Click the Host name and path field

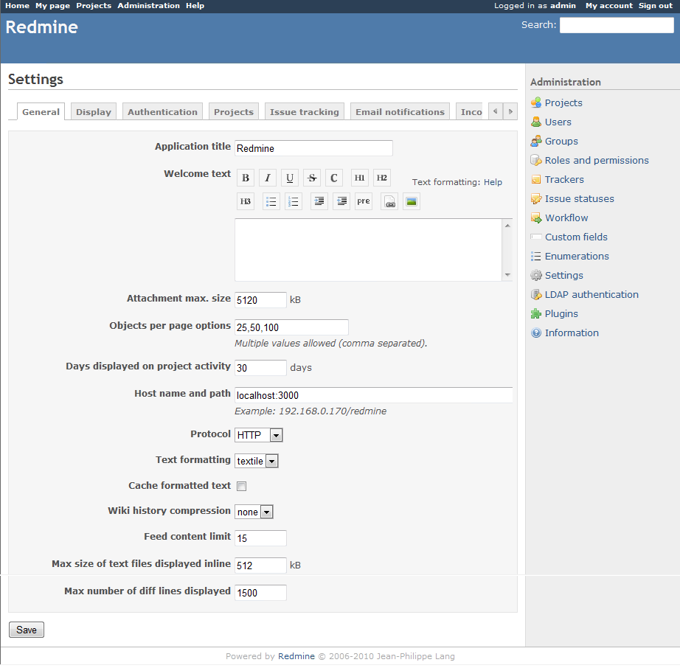coord(373,395)
